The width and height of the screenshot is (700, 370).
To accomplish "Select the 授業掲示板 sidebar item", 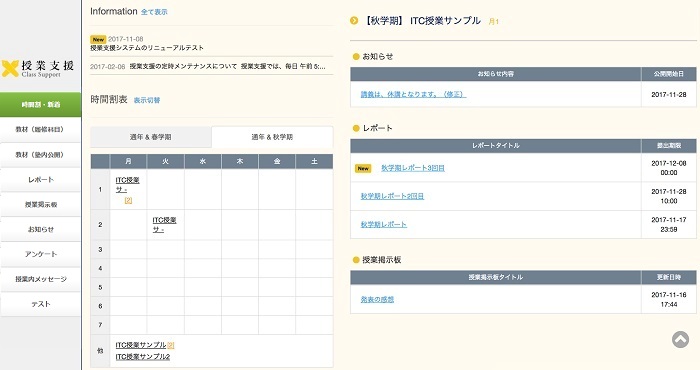I will pos(41,204).
